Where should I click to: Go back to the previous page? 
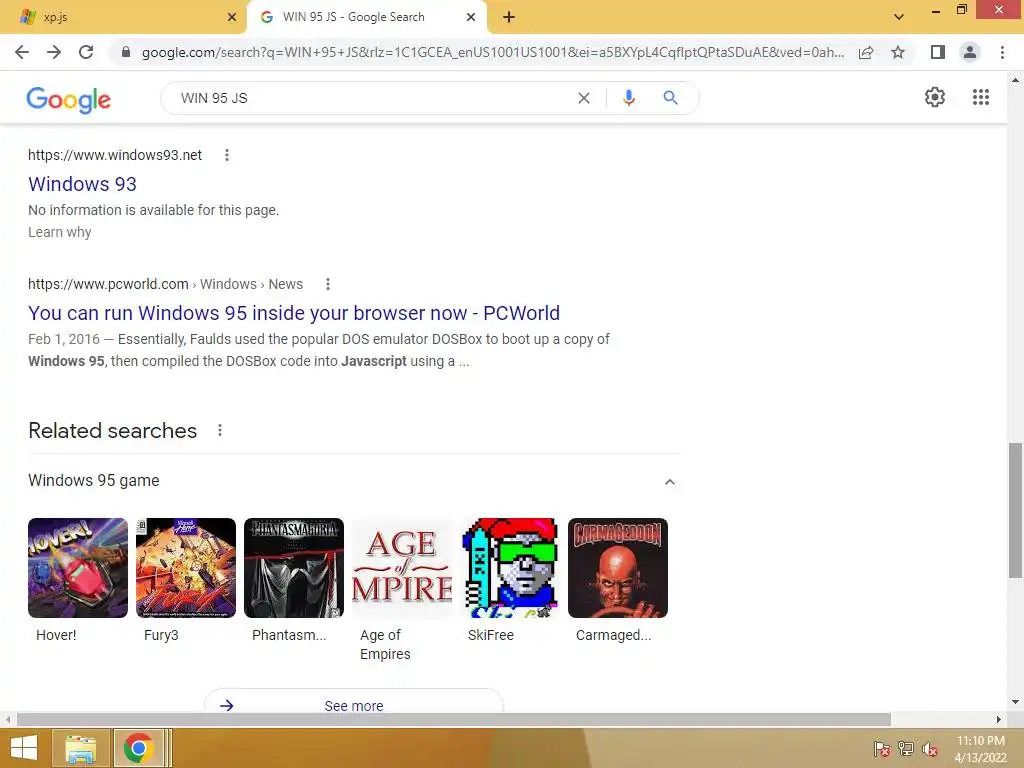[x=22, y=52]
